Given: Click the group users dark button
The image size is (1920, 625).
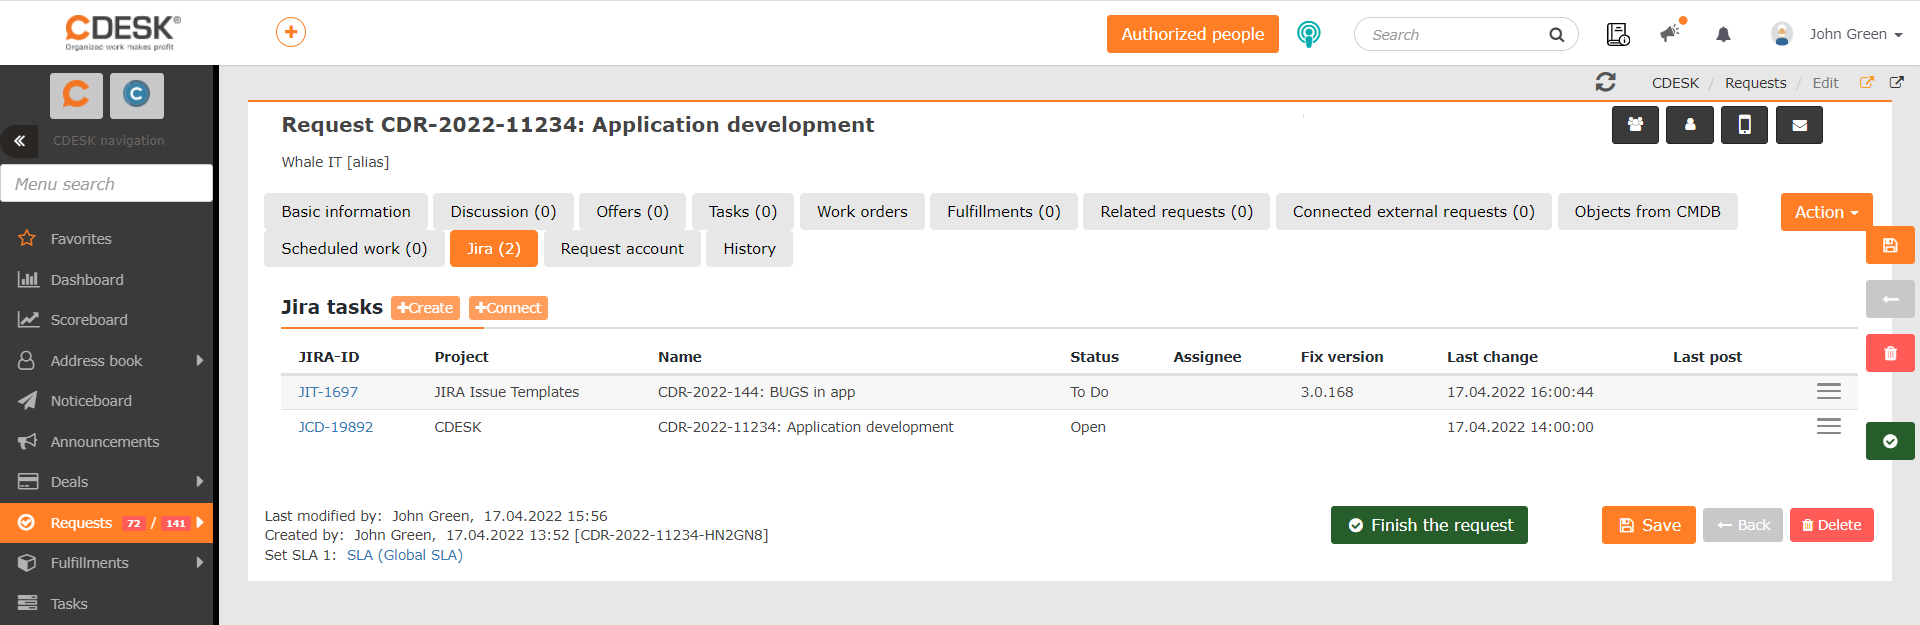Looking at the screenshot, I should (1635, 125).
